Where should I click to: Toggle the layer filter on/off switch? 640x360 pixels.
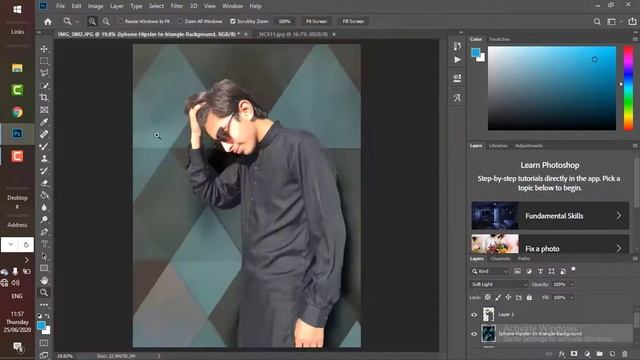coord(573,269)
